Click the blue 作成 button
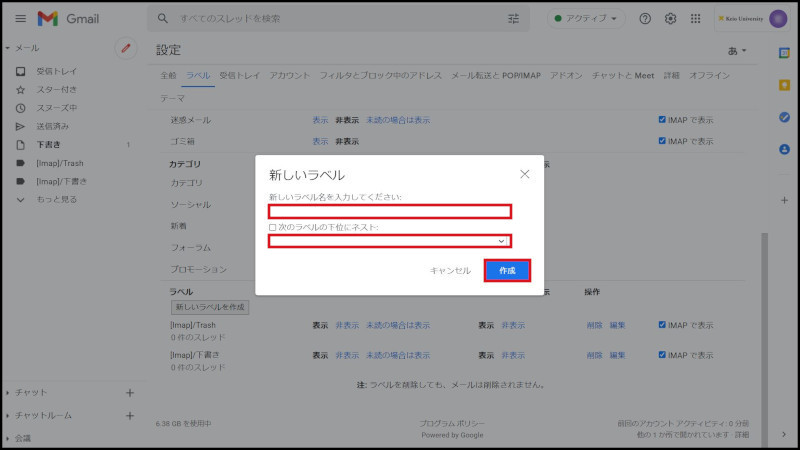The image size is (800, 450). pos(507,270)
